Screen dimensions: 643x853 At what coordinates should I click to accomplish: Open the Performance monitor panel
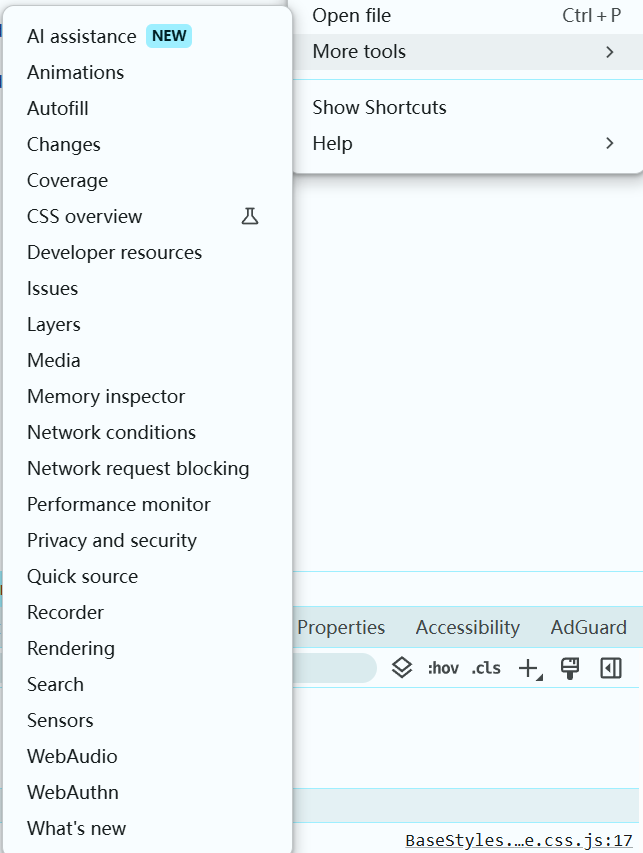(119, 504)
